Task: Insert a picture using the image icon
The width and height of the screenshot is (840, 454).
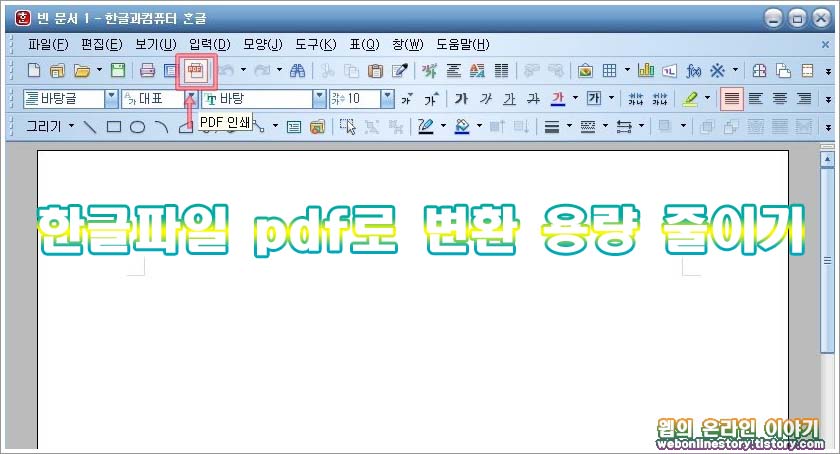Action: pos(586,70)
